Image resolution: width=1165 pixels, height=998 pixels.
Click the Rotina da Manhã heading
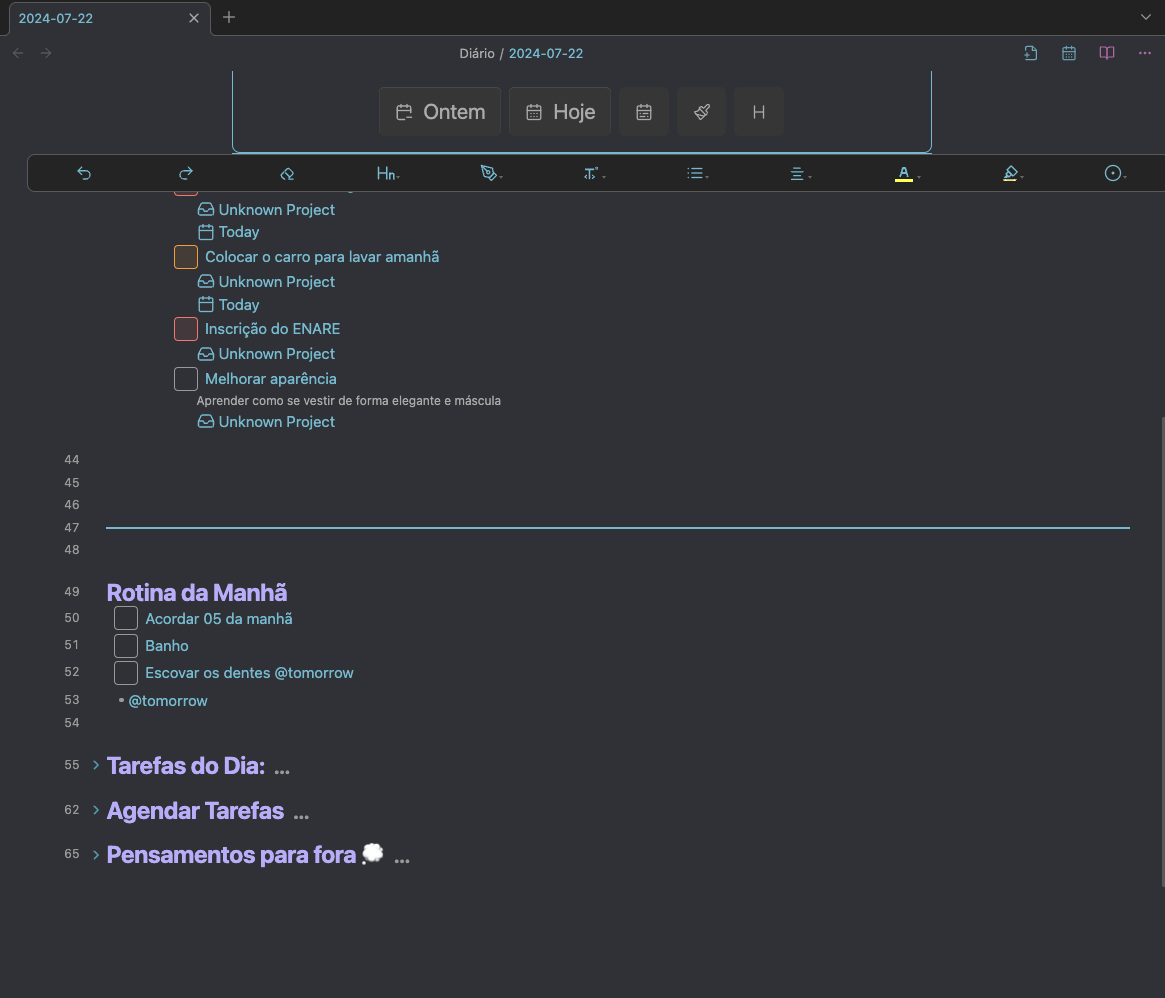click(x=197, y=592)
